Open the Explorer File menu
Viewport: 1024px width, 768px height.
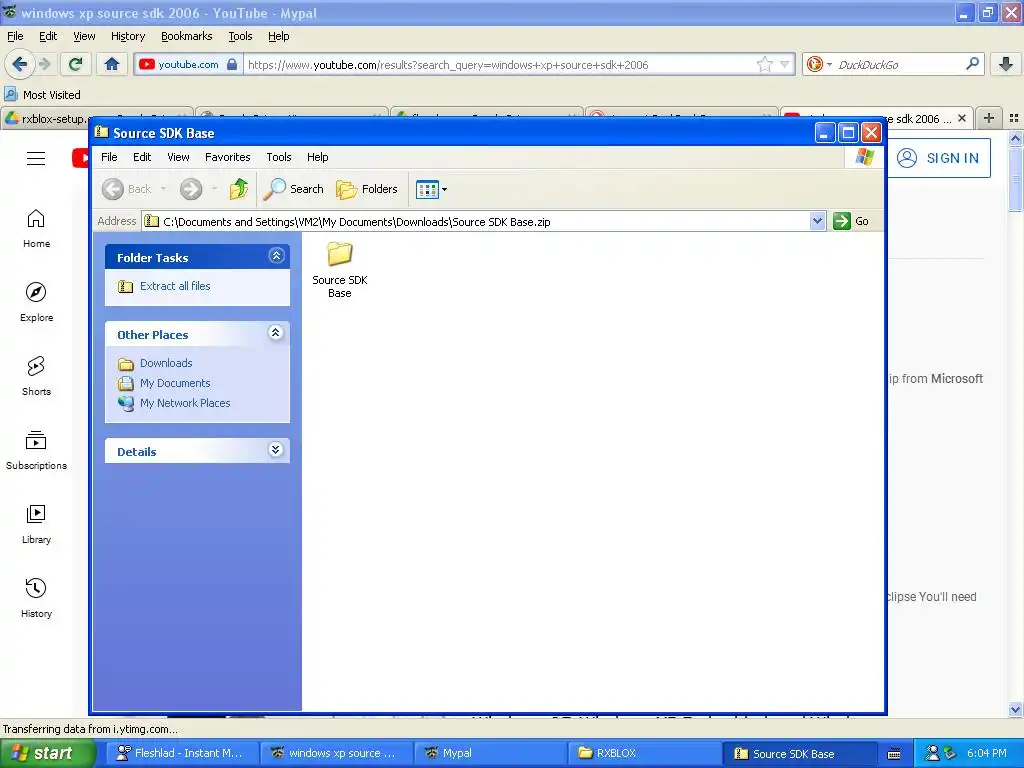[x=109, y=157]
